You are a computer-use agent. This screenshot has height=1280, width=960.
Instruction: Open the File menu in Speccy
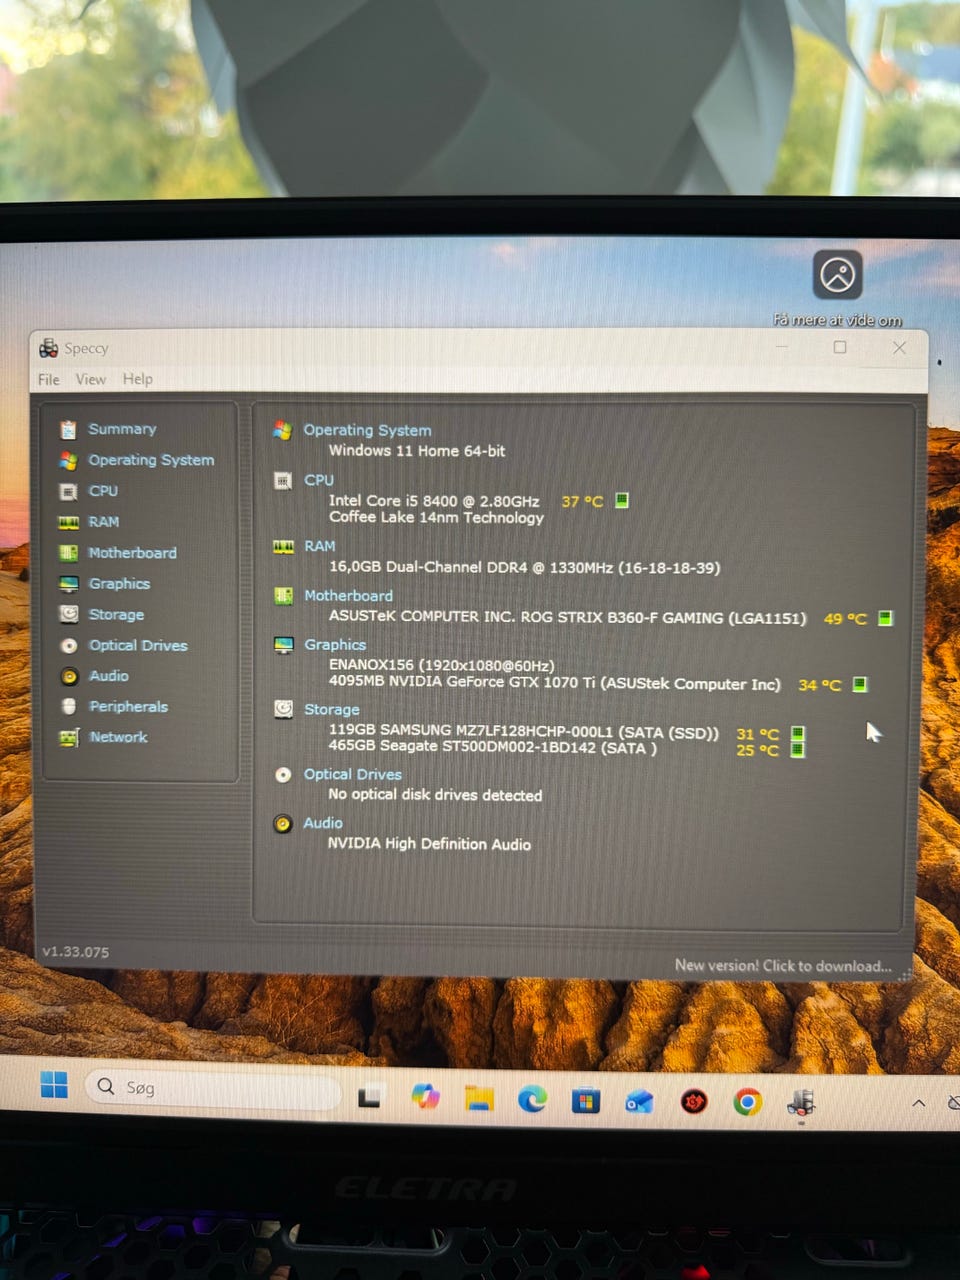tap(48, 379)
